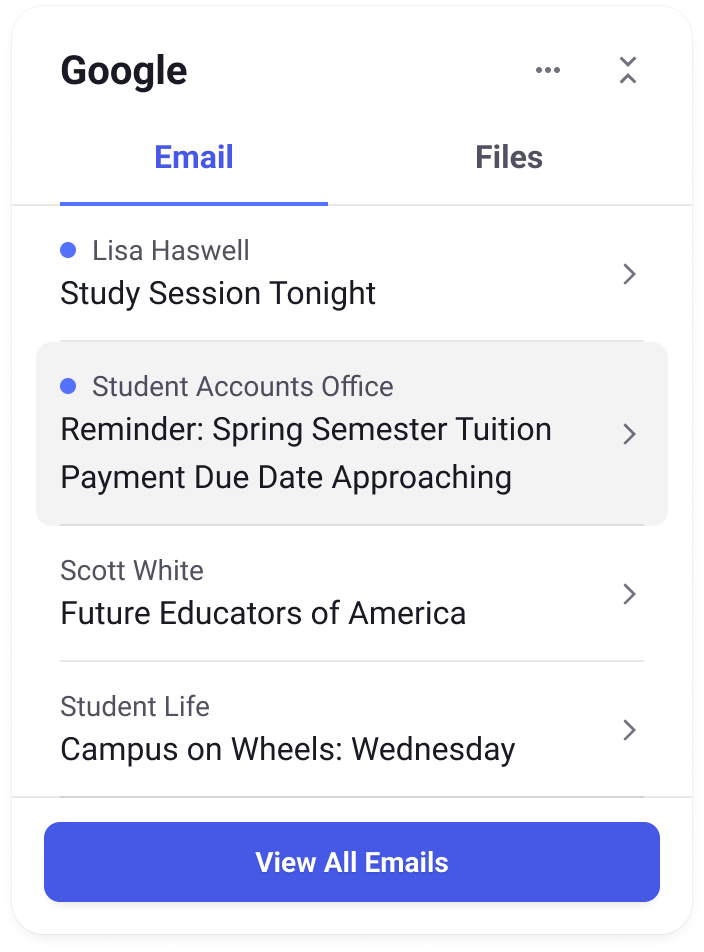Image resolution: width=704 pixels, height=952 pixels.
Task: Expand the Future Educators of America chevron
Action: coord(629,594)
